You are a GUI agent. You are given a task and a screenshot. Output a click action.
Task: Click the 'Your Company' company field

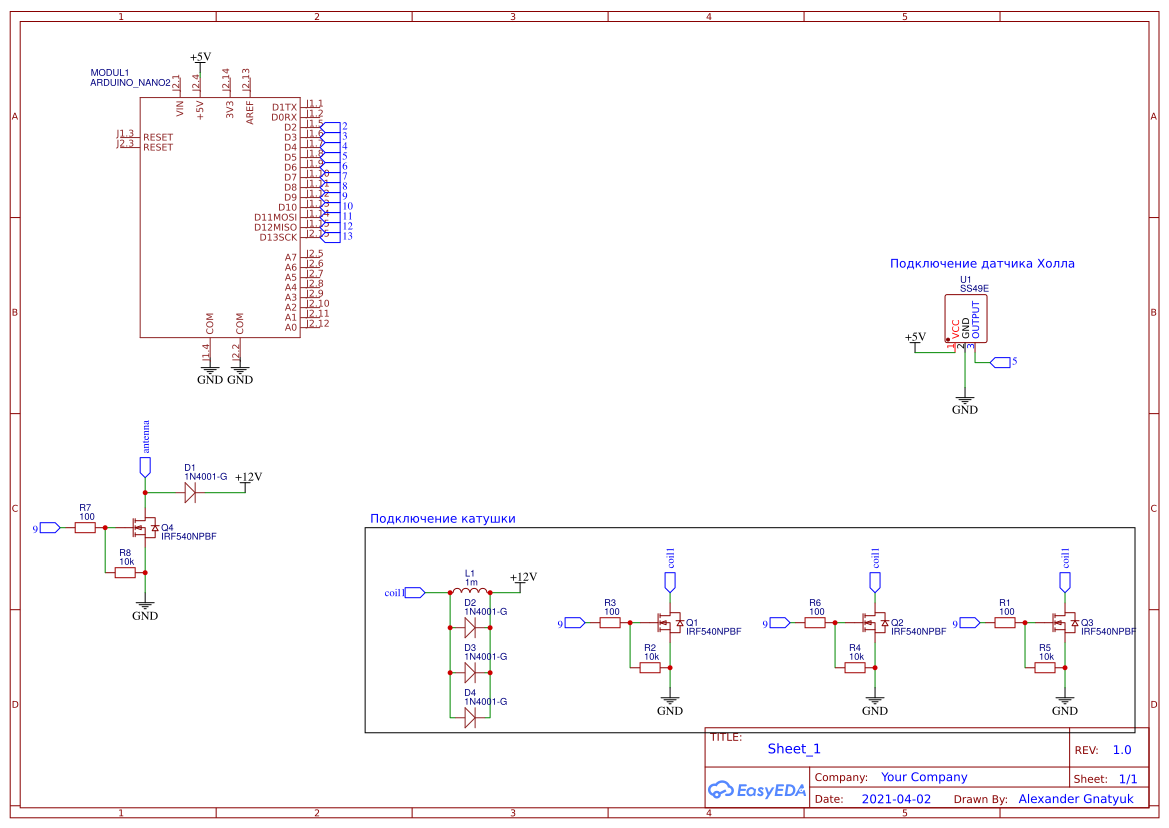click(924, 777)
